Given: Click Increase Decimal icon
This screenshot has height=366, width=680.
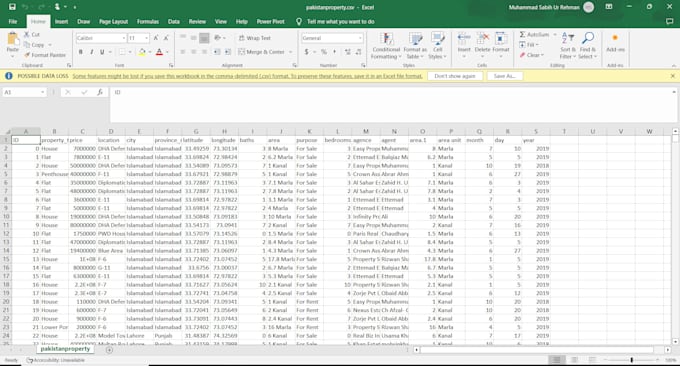Looking at the screenshot, I should point(347,52).
